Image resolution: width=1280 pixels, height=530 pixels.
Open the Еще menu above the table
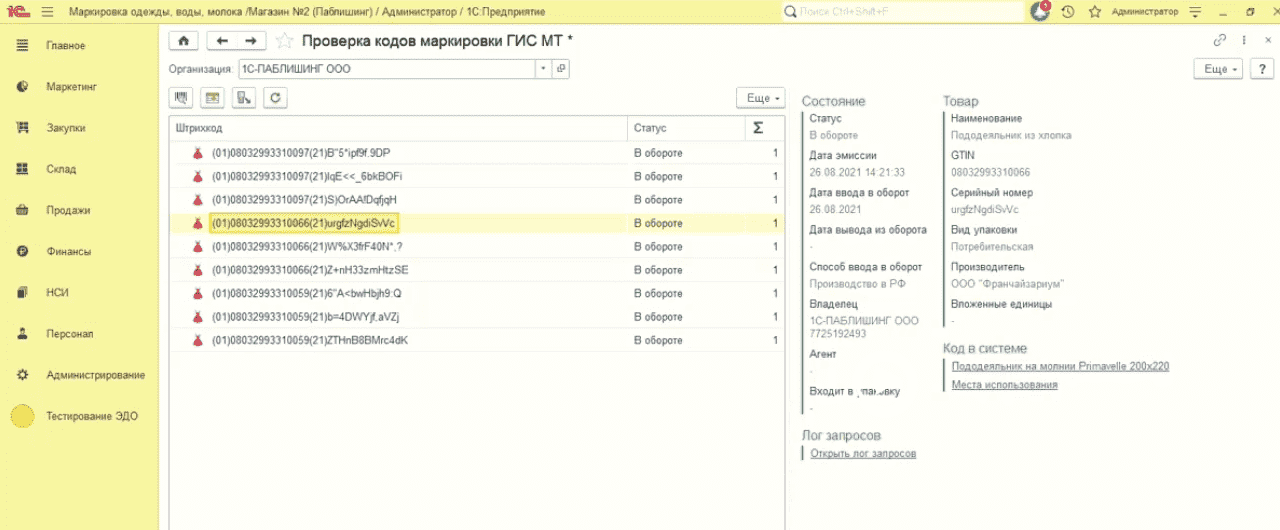click(x=761, y=98)
